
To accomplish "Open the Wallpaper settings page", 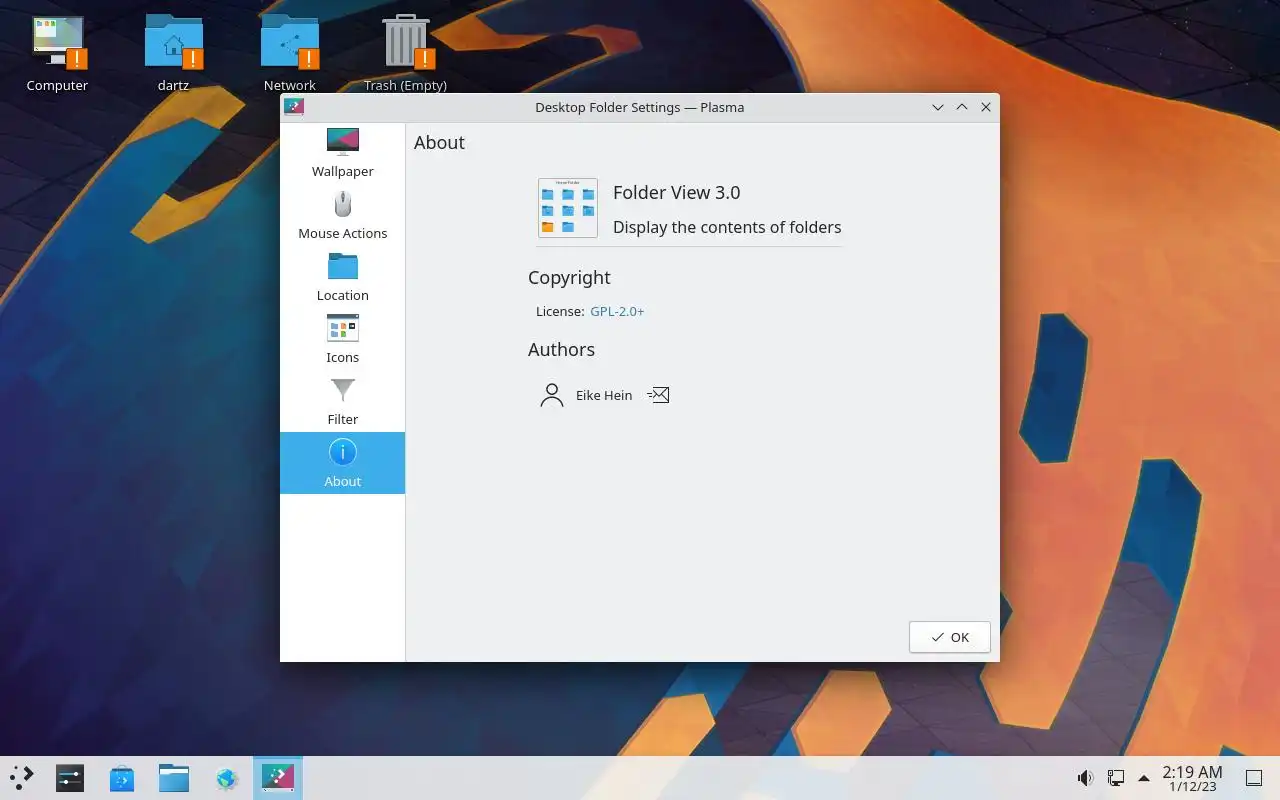I will pyautogui.click(x=342, y=153).
